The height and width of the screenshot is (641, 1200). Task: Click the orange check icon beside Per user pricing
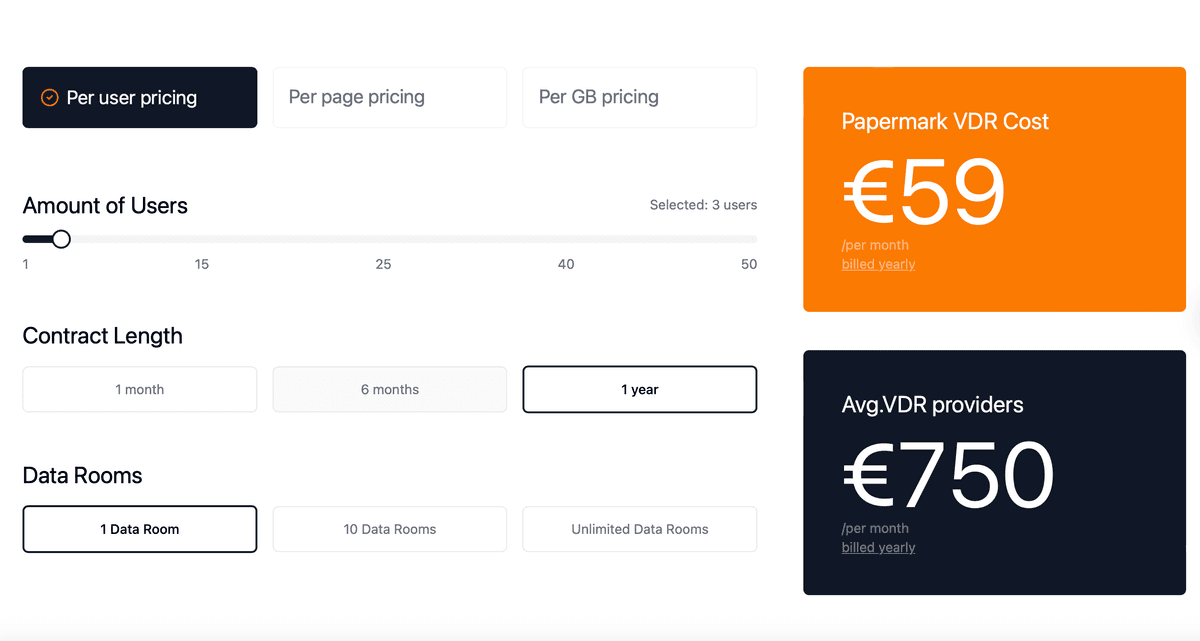point(48,97)
